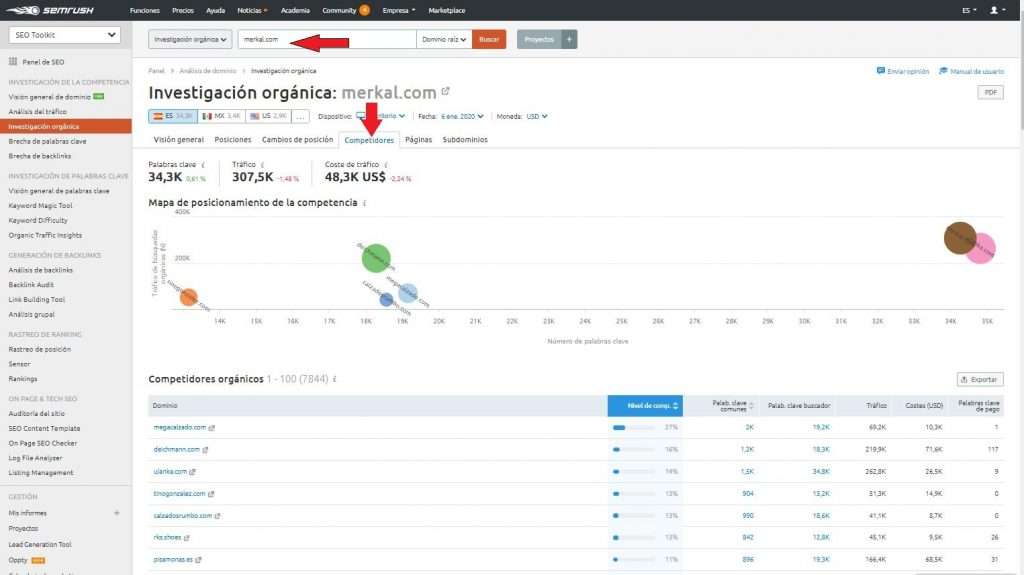Screen dimensions: 1024x575
Task: Click megacalzado.com competition level bar
Action: point(634,427)
